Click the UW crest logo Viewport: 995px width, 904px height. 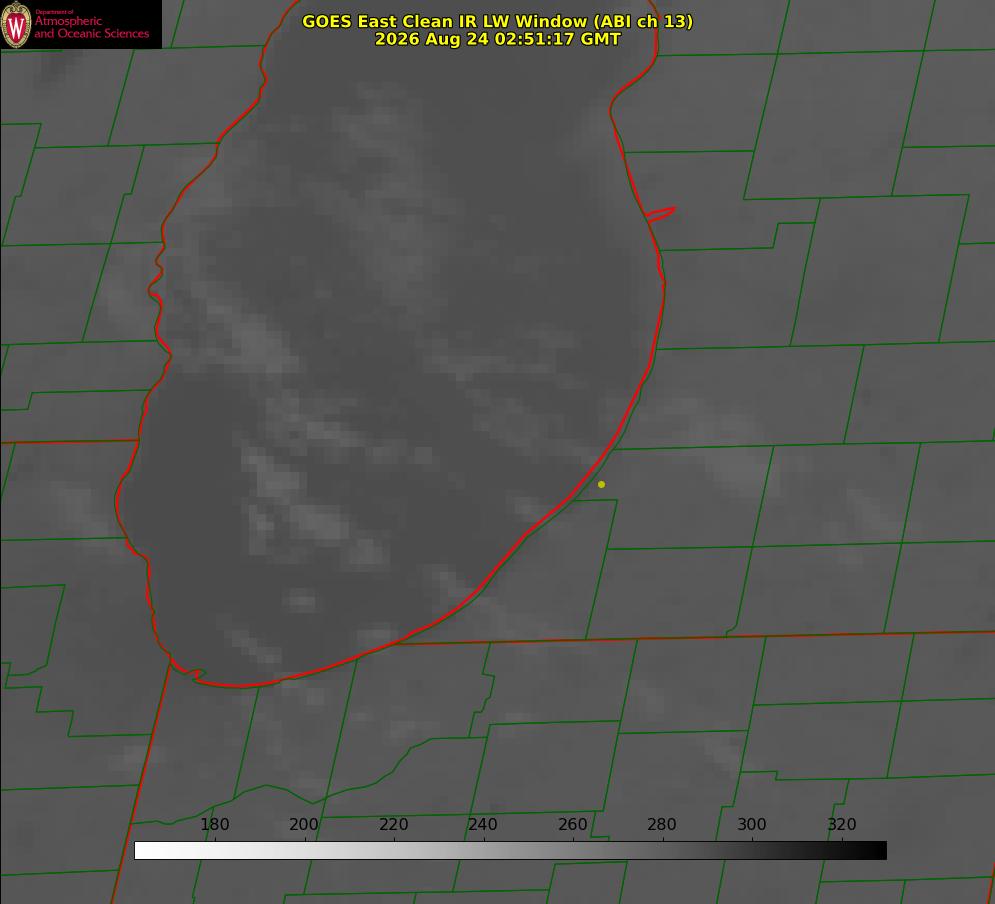pos(16,24)
